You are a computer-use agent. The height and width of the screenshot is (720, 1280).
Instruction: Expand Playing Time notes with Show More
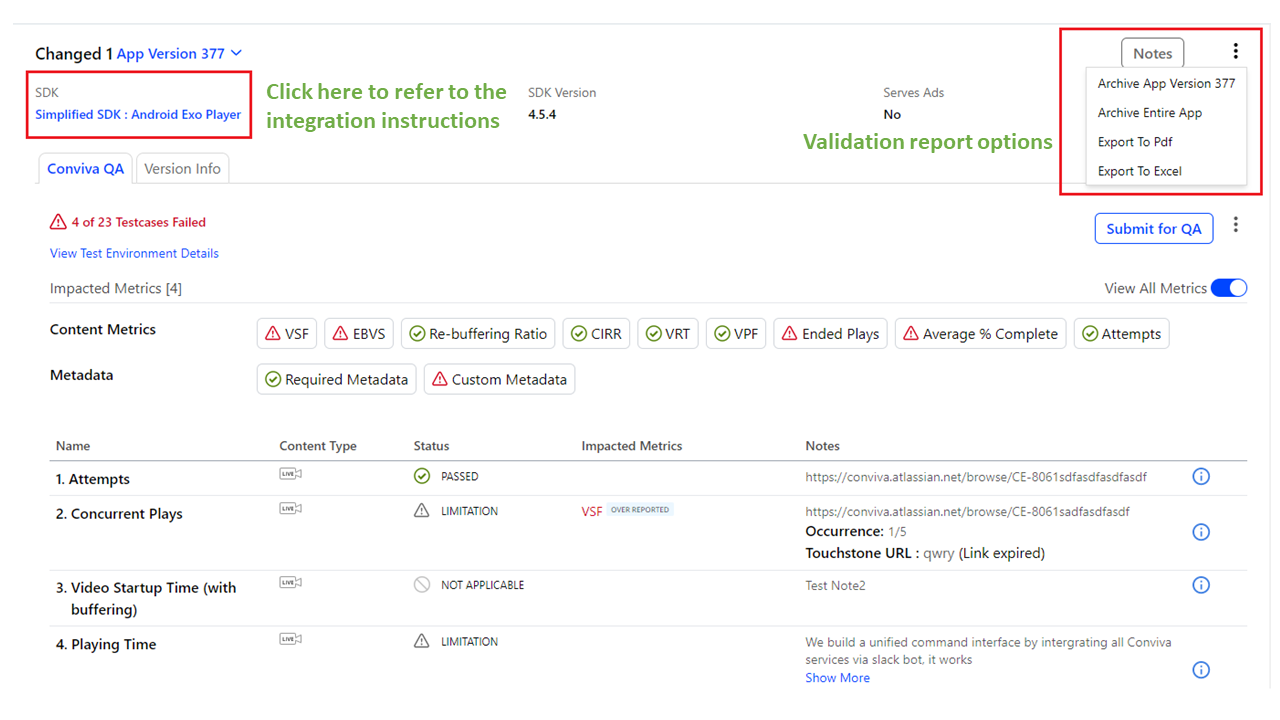coord(838,678)
